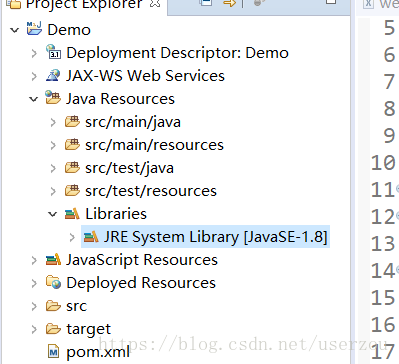Select the Java Resources label
This screenshot has height=364, width=399.
tap(120, 99)
